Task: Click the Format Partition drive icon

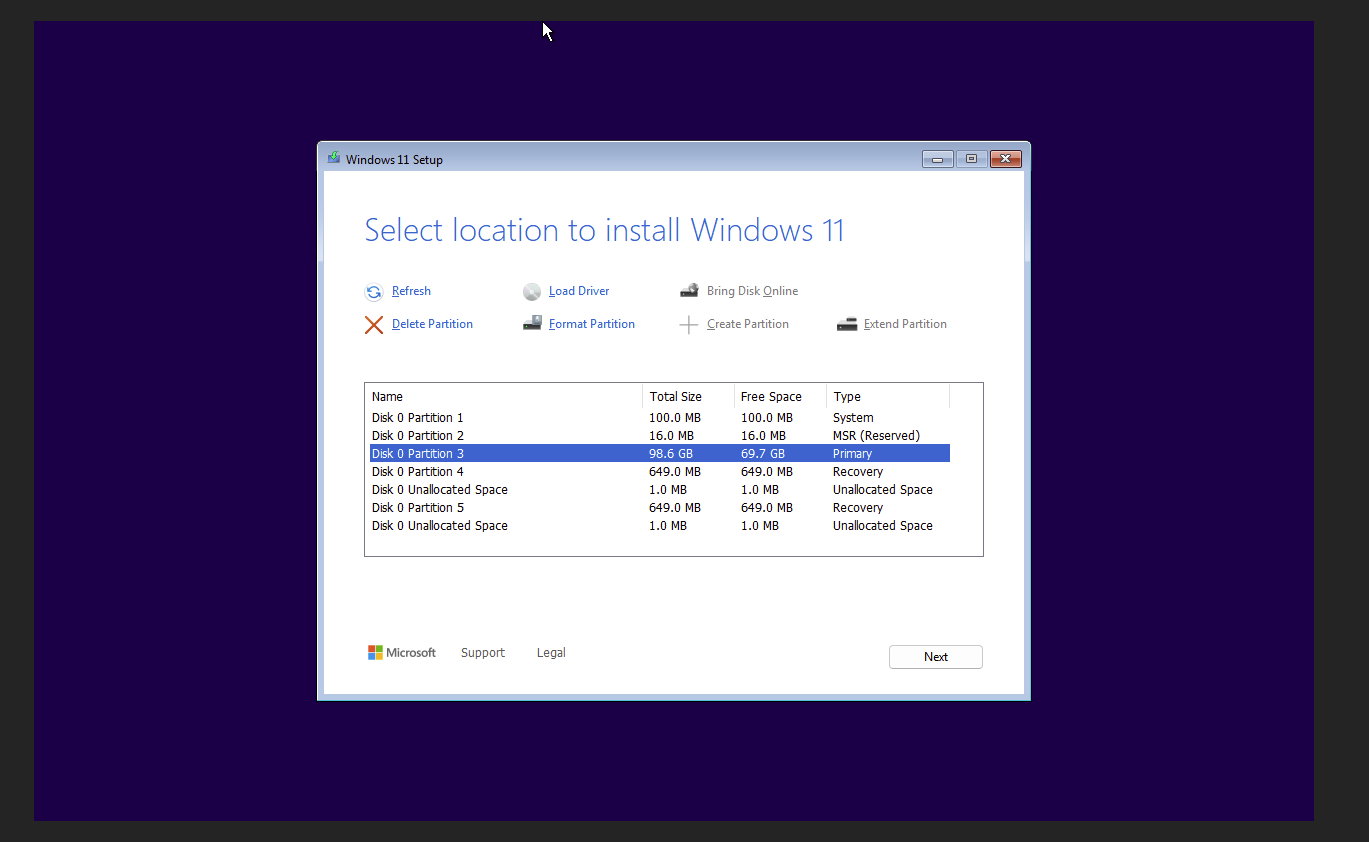Action: coord(532,323)
